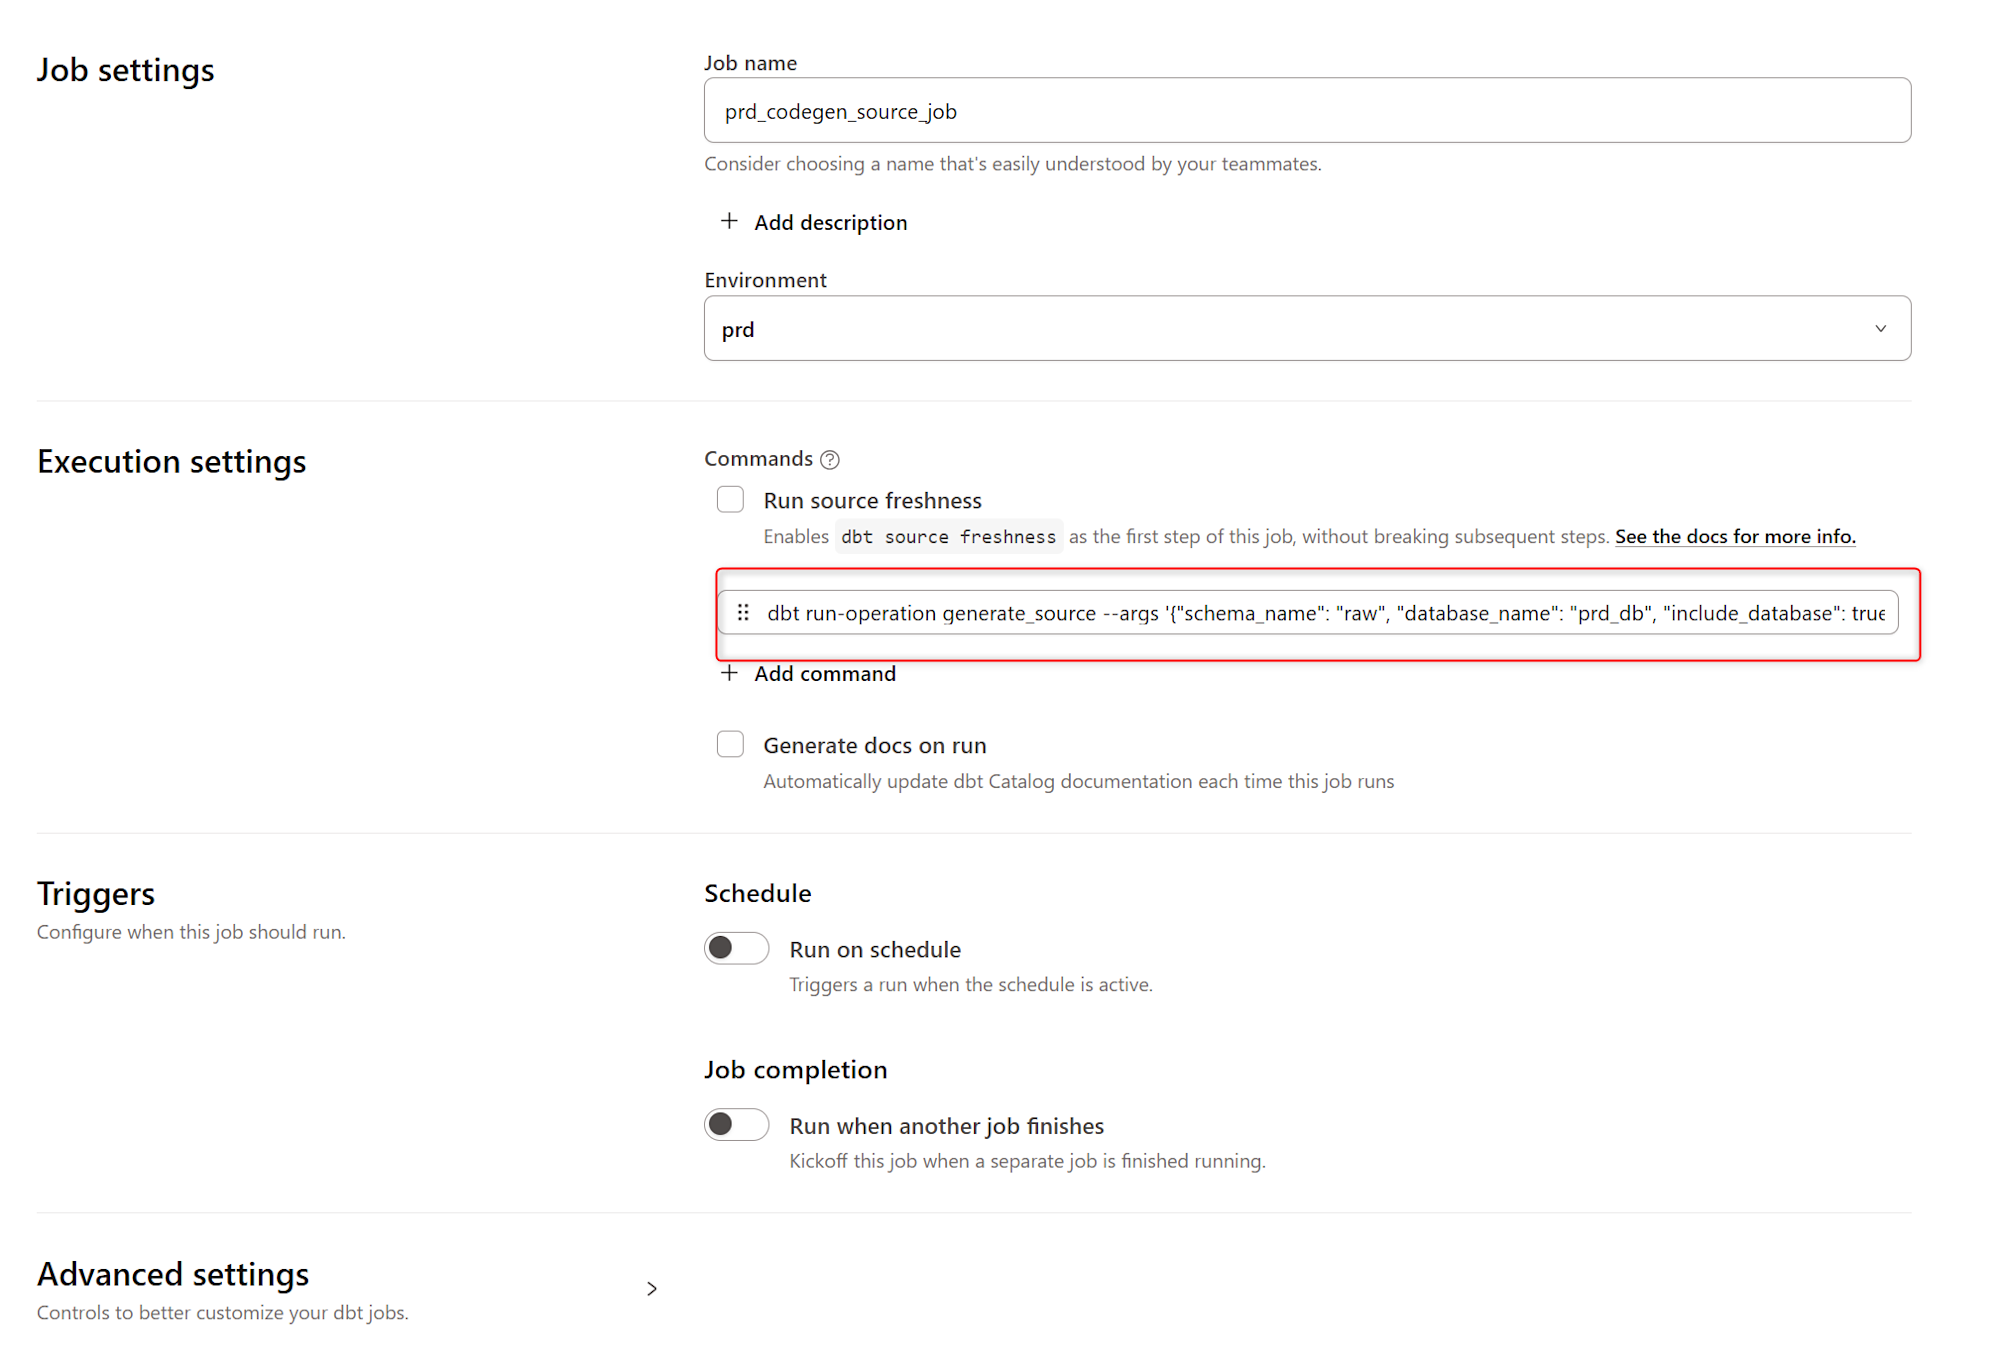2000x1366 pixels.
Task: Click the Commands help question-mark icon
Action: point(829,459)
